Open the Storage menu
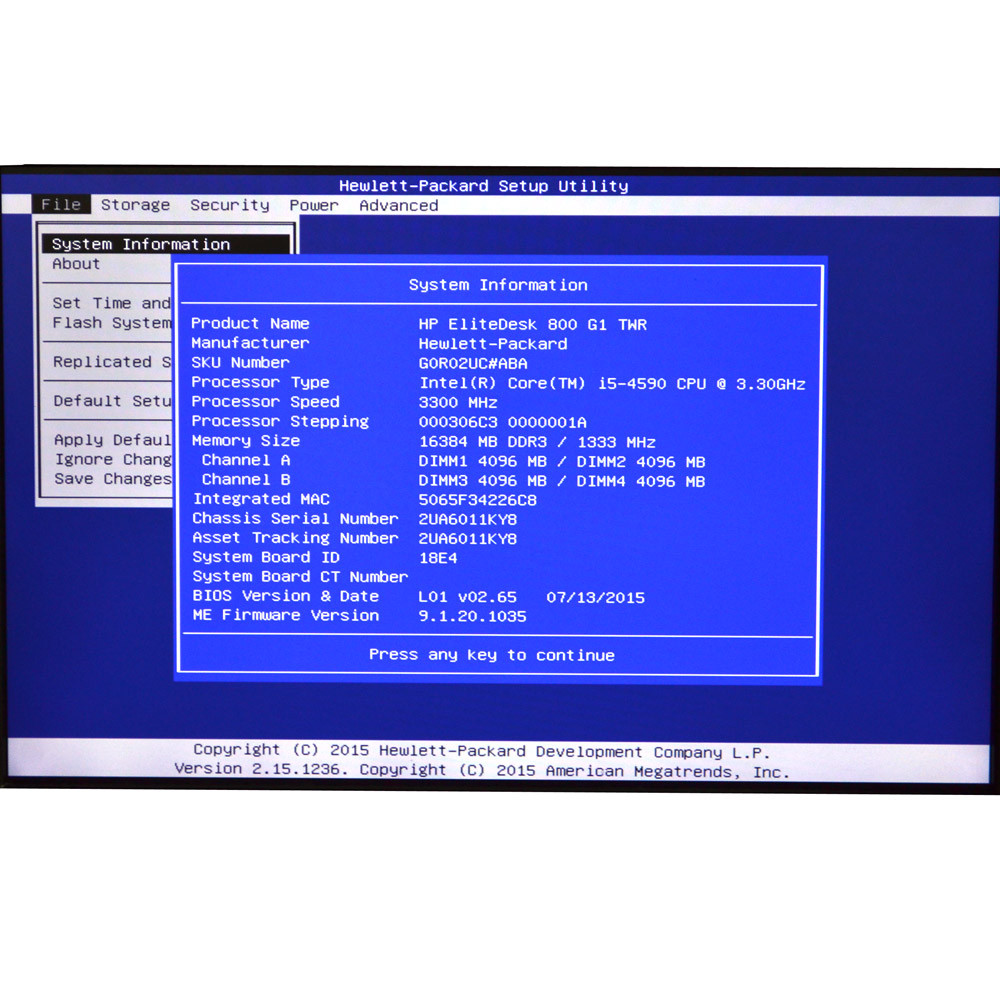The image size is (1000, 1000). tap(135, 205)
